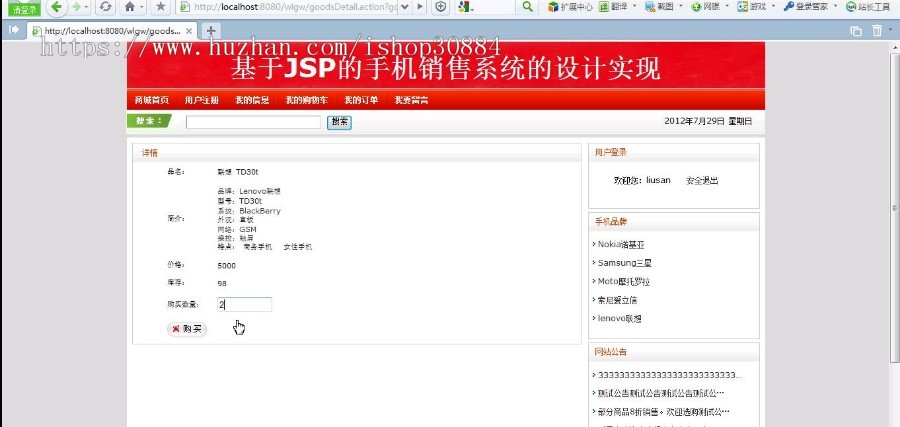Open the dropdown next to the home icon
900x427 pixels.
click(142, 7)
